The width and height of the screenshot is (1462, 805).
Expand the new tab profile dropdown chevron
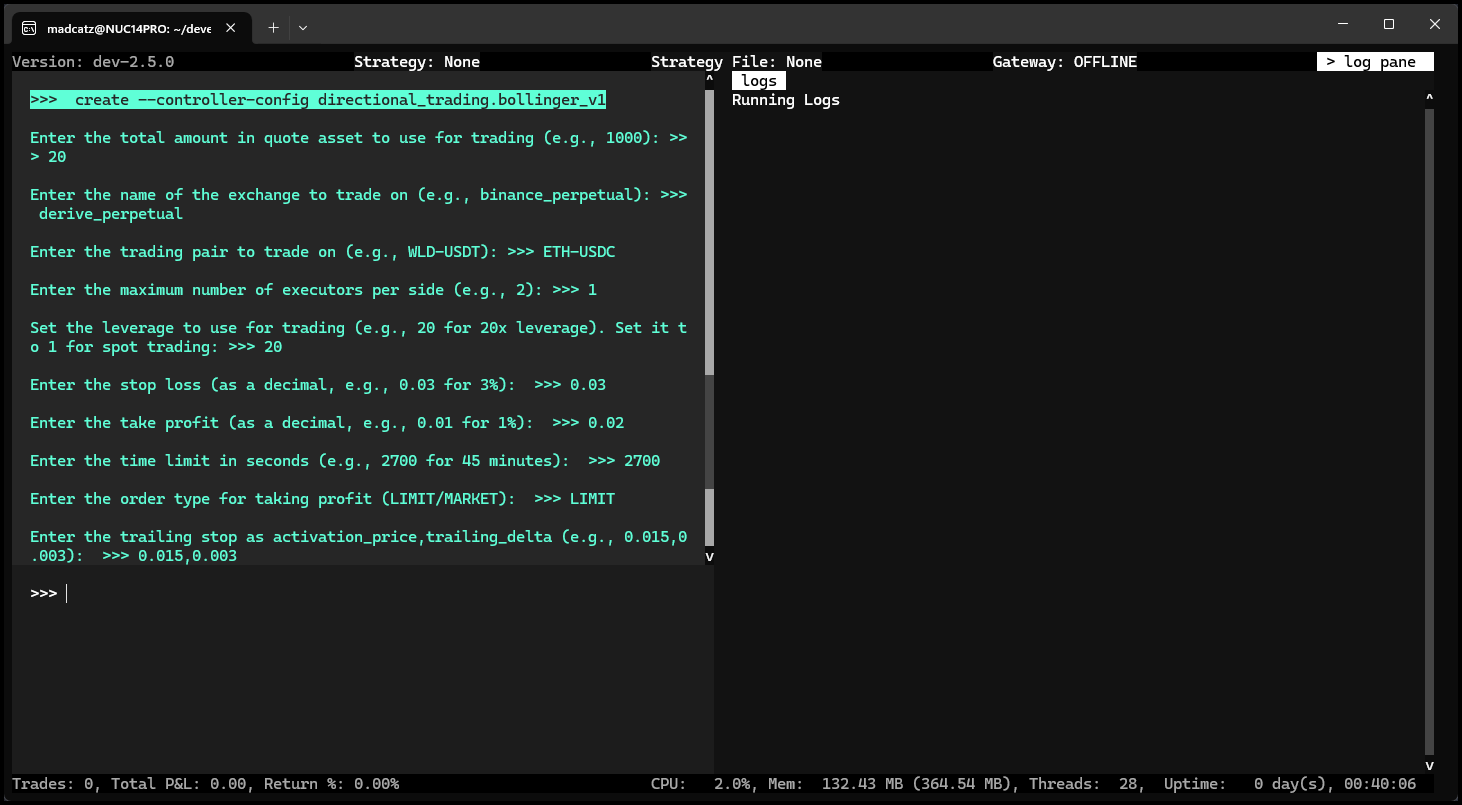coord(303,28)
